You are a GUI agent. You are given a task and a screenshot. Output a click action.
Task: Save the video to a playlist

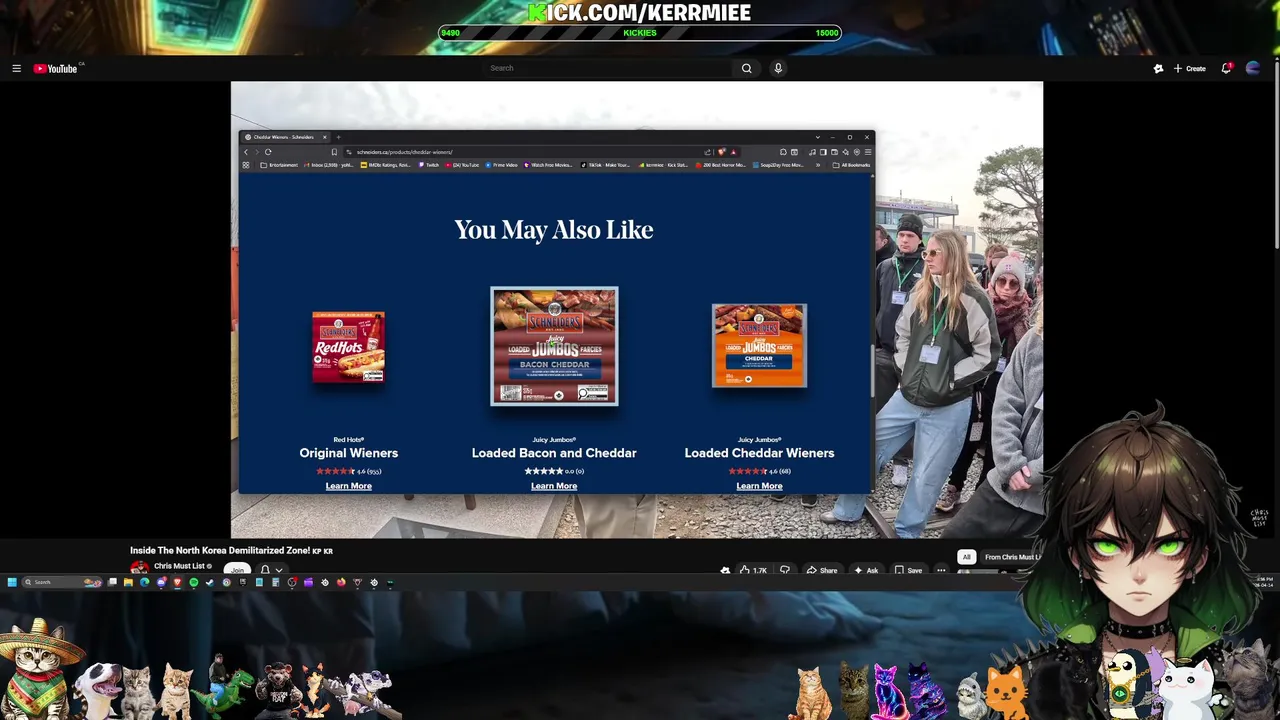[x=908, y=570]
